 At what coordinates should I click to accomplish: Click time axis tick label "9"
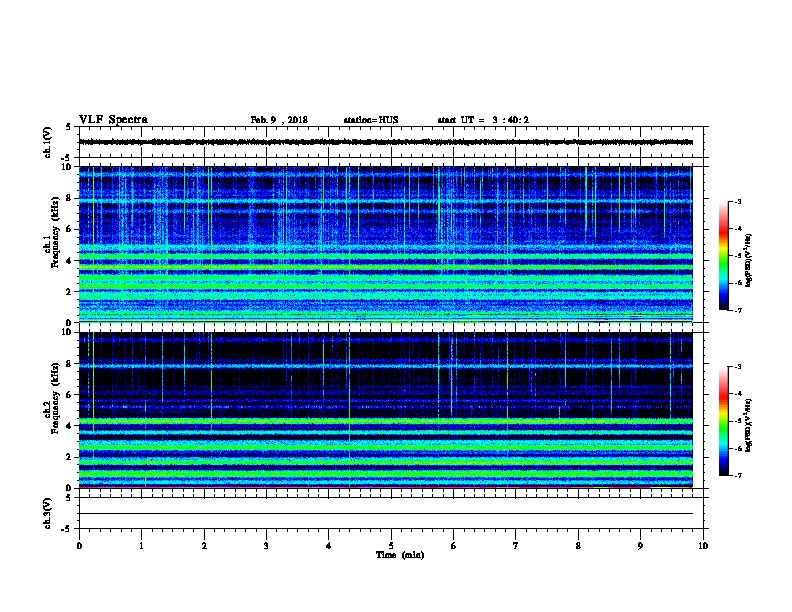pos(640,546)
